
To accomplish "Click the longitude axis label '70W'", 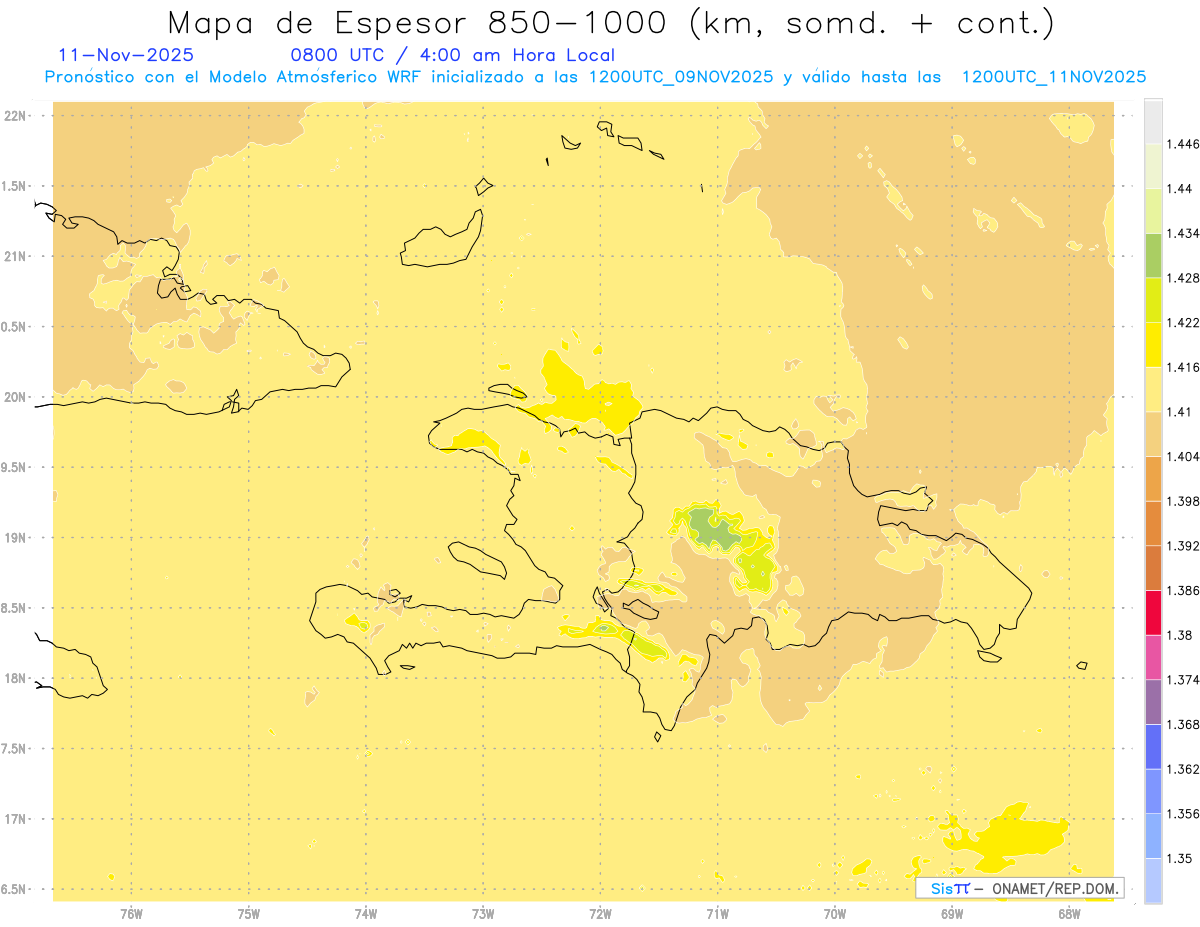I will tap(835, 913).
